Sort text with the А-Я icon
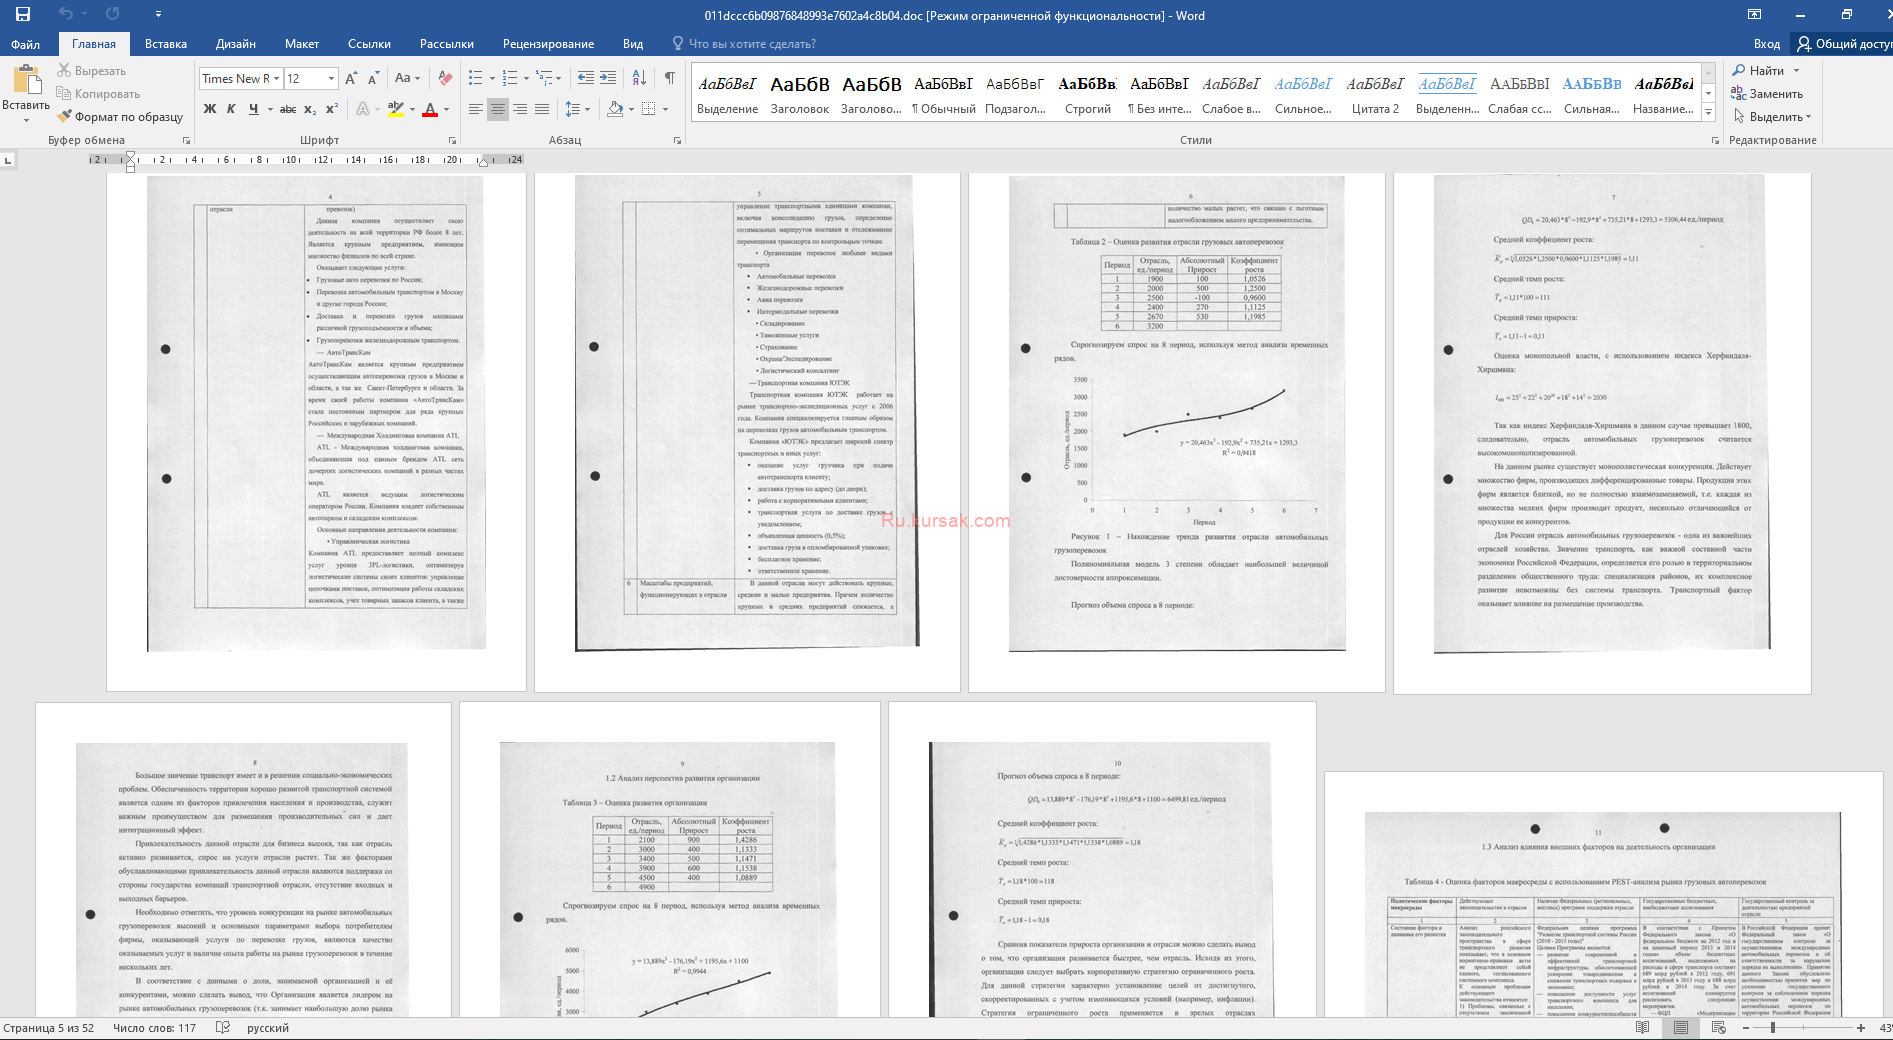The image size is (1893, 1040). tap(640, 78)
